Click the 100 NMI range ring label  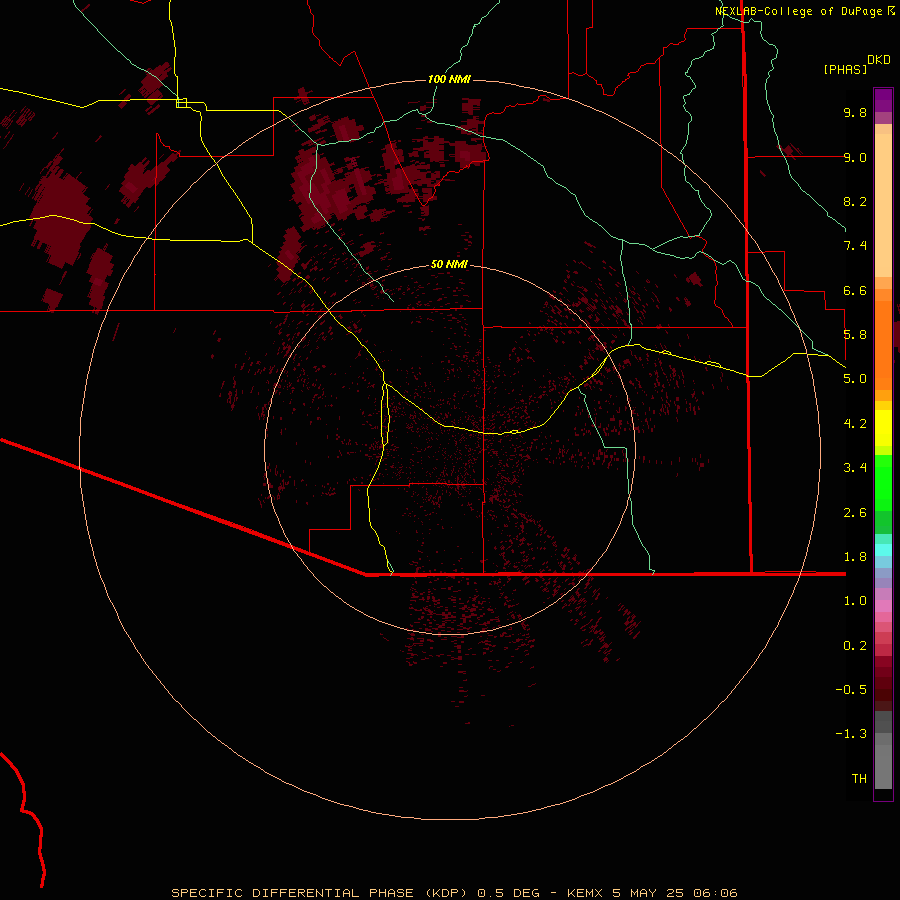coord(449,79)
